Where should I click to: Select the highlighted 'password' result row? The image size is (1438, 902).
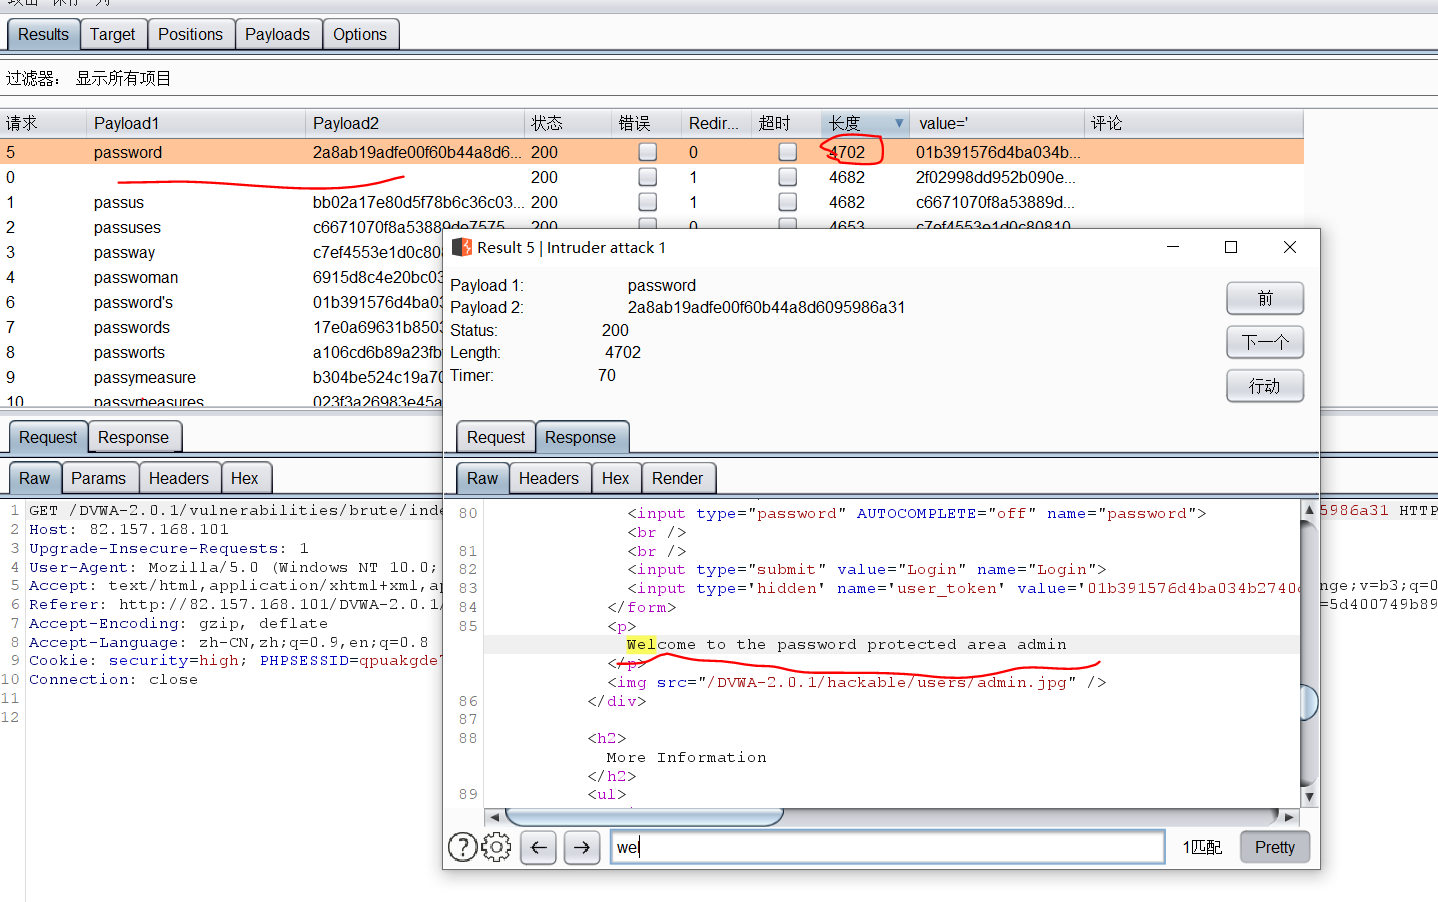coord(651,152)
